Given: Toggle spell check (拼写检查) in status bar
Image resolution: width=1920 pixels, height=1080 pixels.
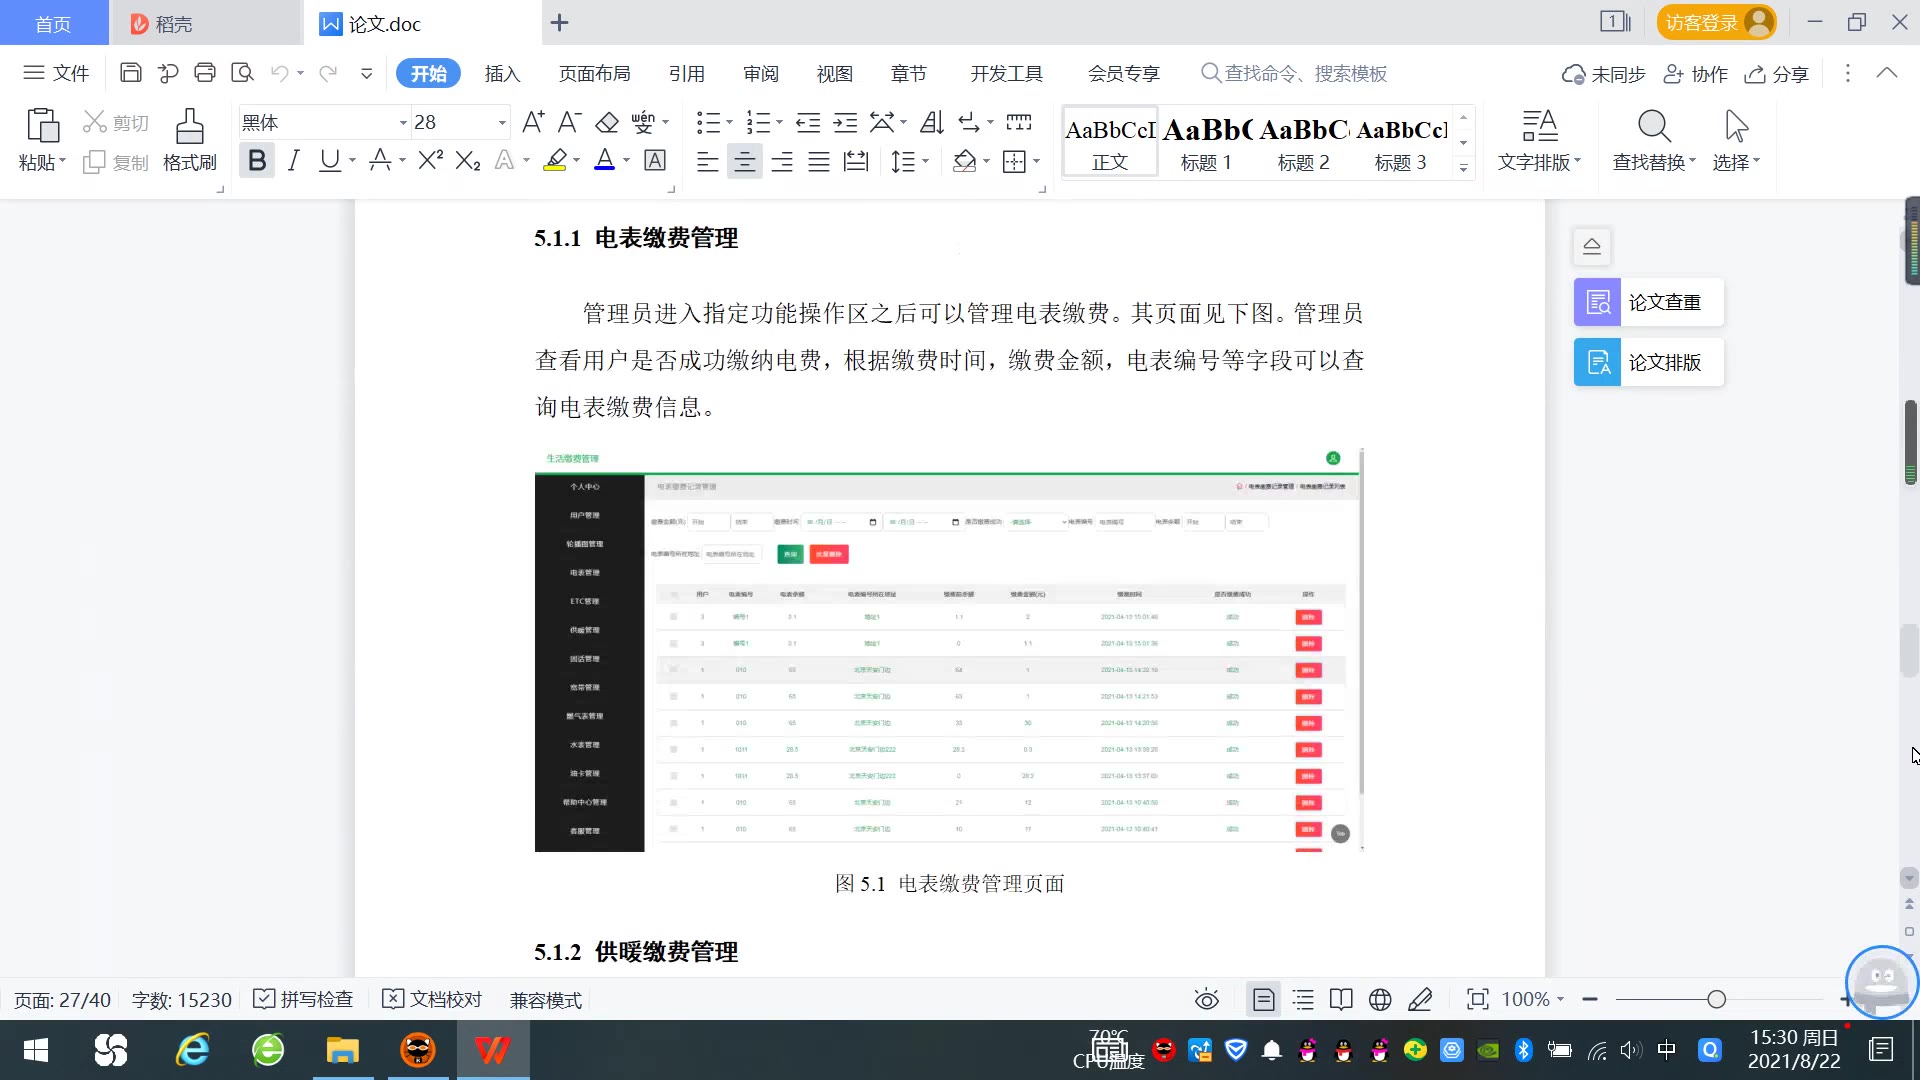Looking at the screenshot, I should click(x=303, y=999).
